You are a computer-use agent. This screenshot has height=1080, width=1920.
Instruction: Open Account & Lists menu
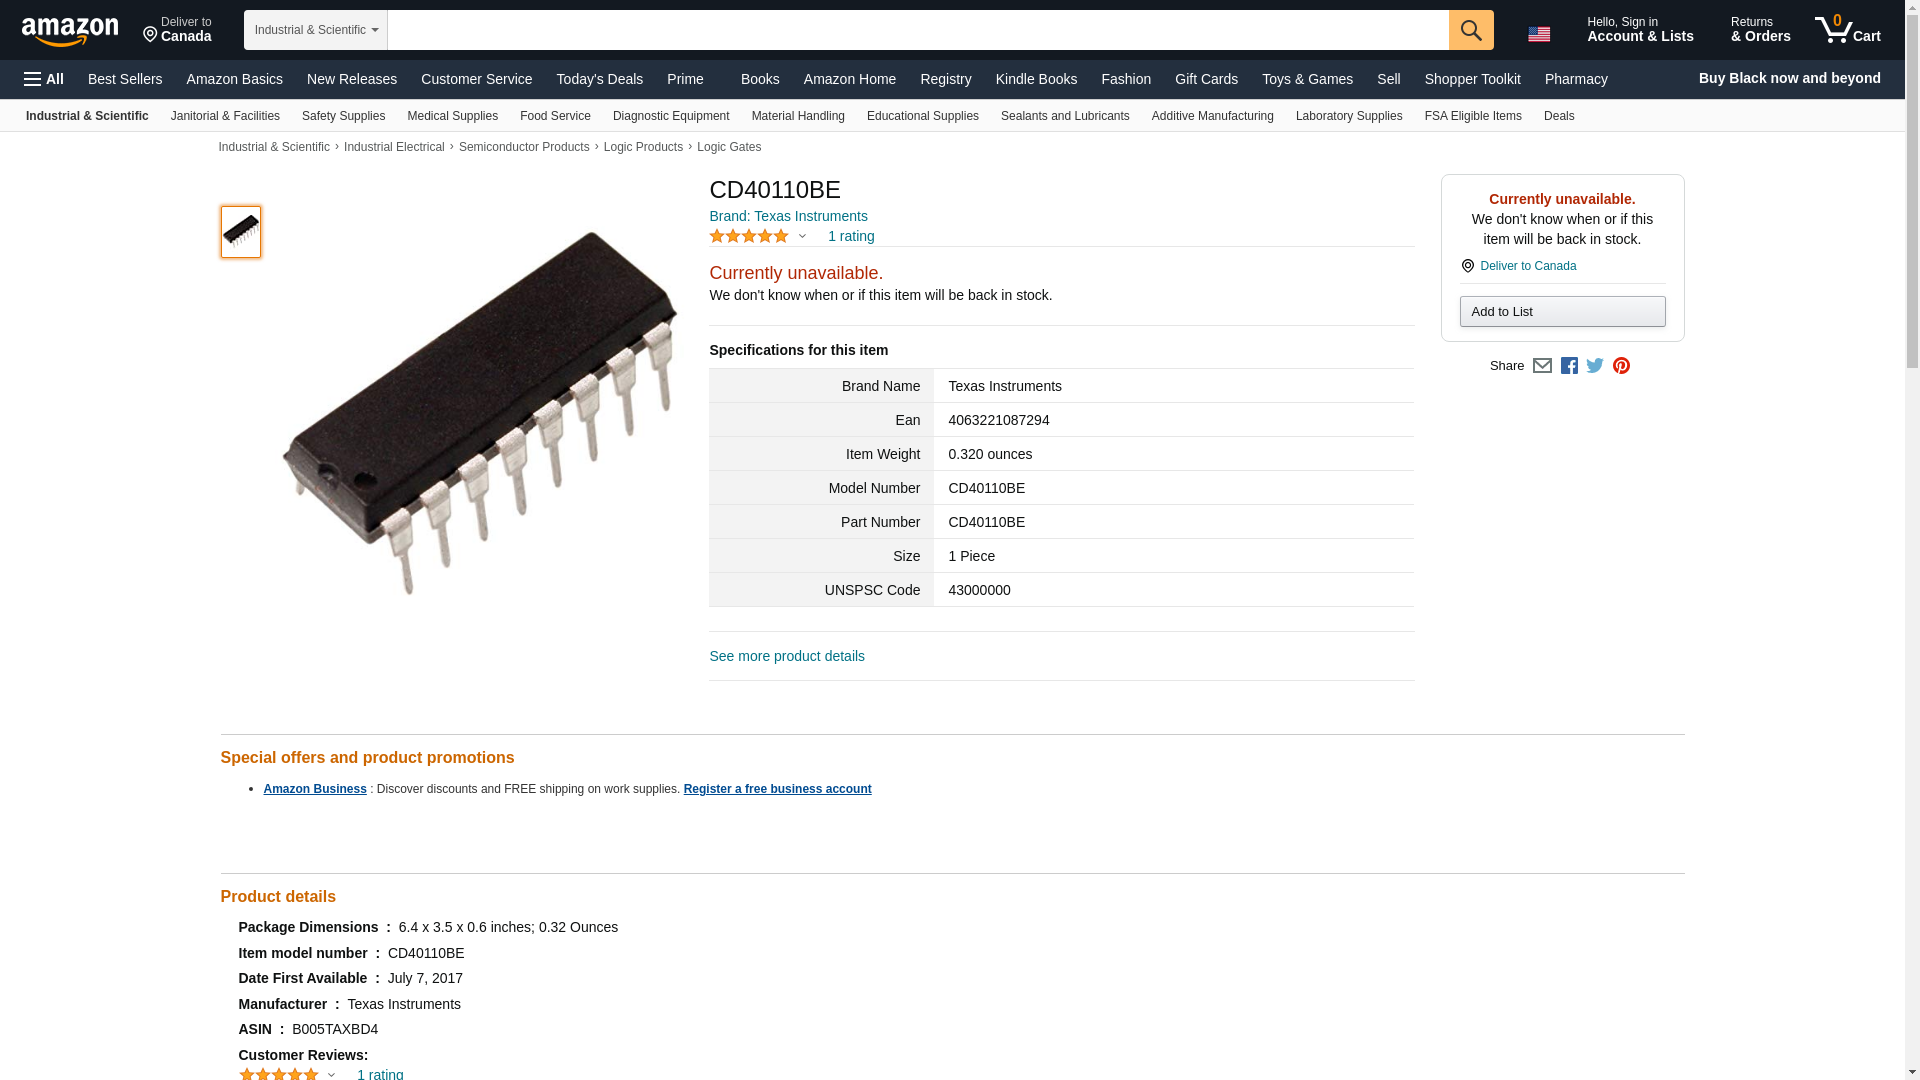pos(1640,30)
